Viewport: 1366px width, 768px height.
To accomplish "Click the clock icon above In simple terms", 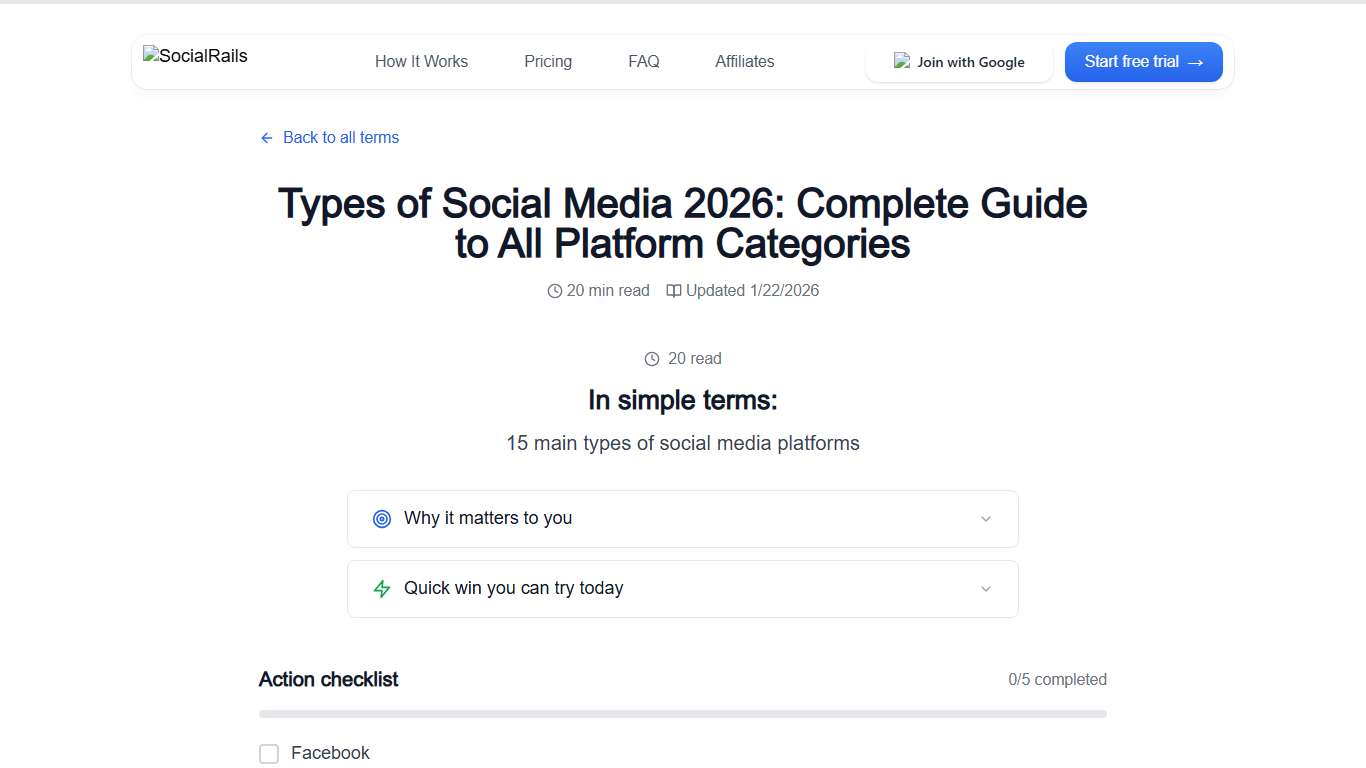I will [652, 358].
